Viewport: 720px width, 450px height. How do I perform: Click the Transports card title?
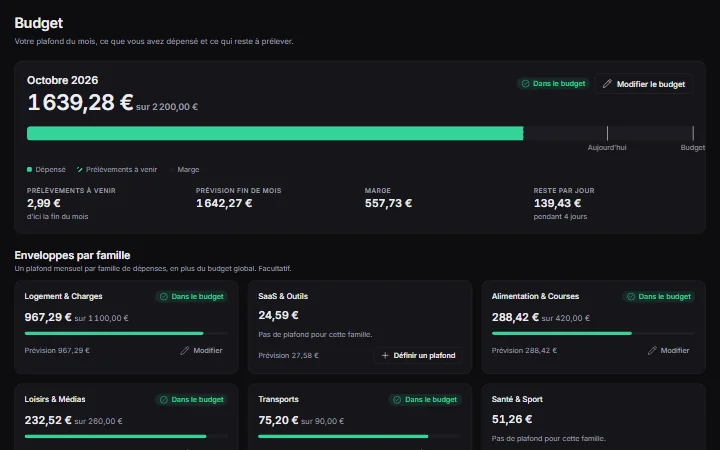278,399
